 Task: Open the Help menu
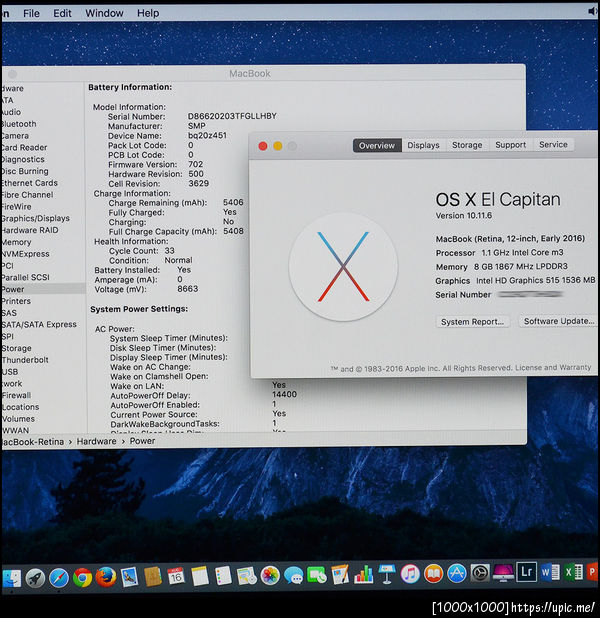[x=148, y=13]
